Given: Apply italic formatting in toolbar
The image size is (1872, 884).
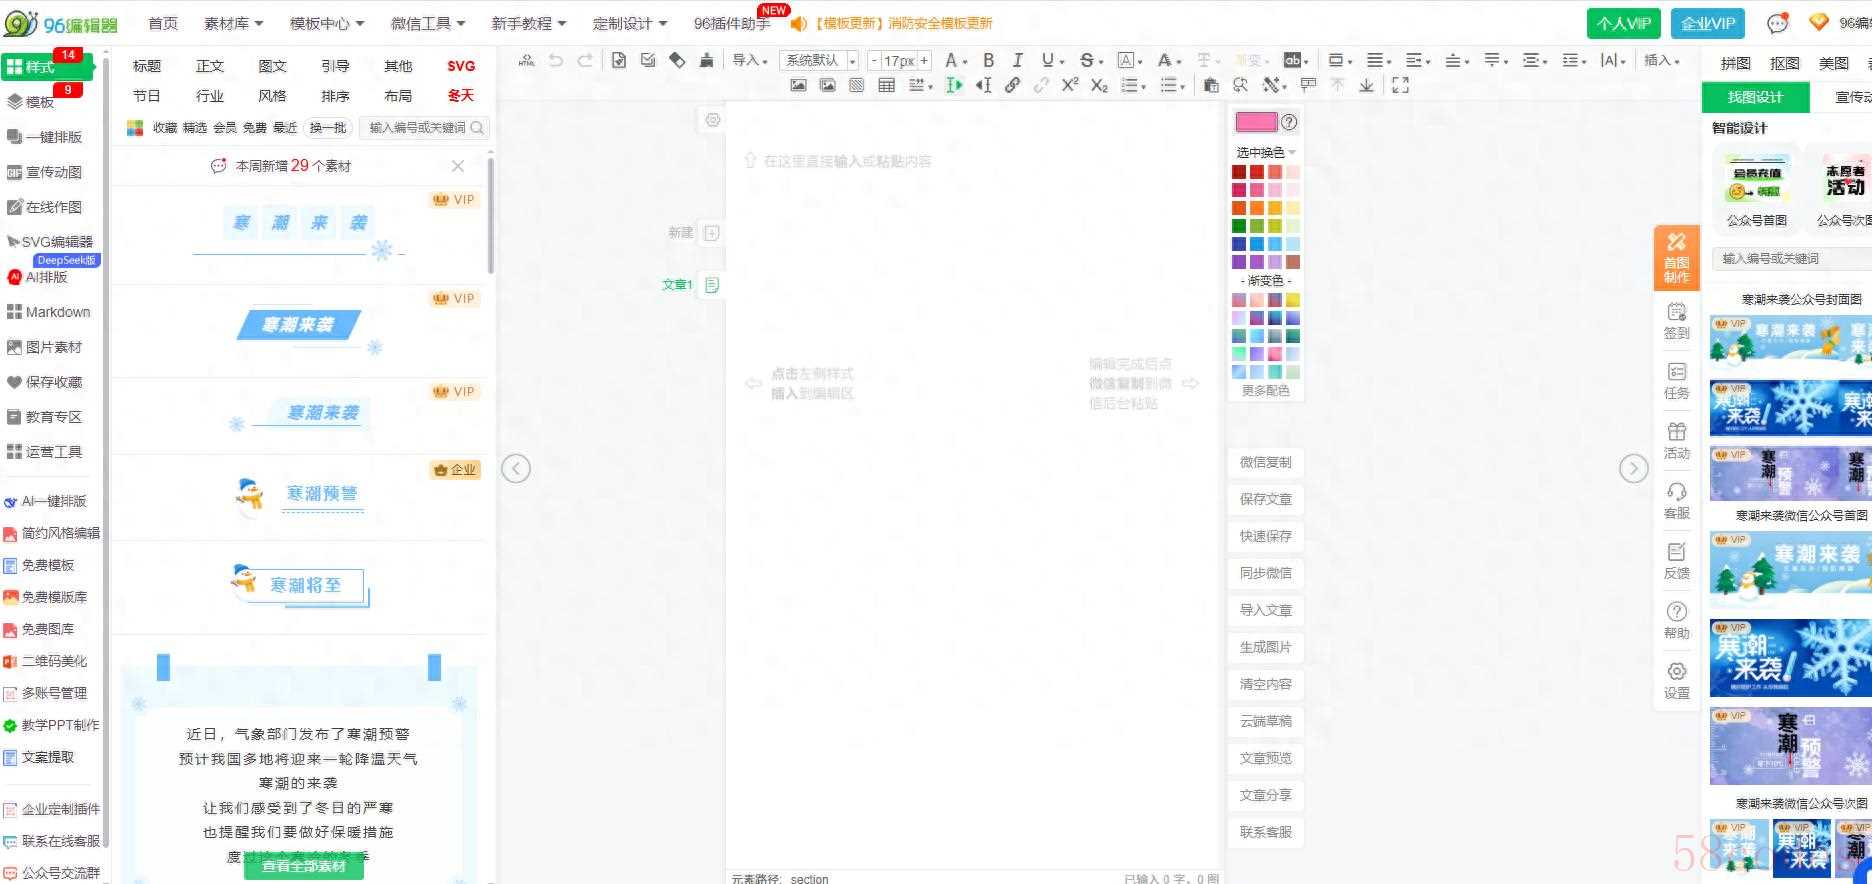Looking at the screenshot, I should (1017, 60).
